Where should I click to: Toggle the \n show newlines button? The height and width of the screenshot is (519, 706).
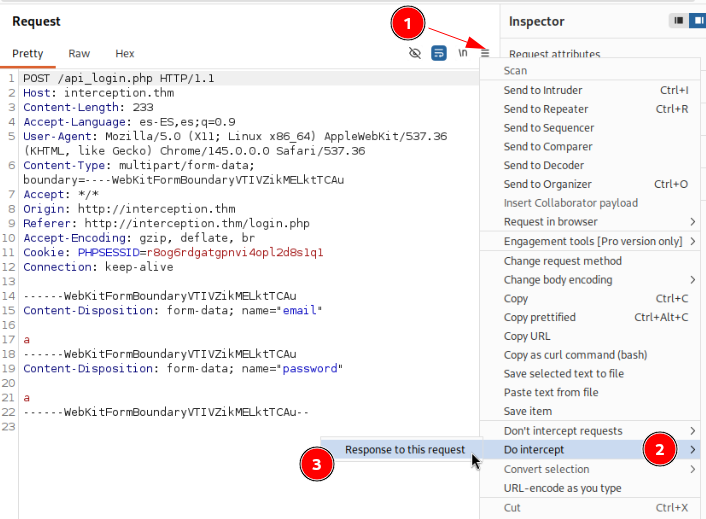click(x=462, y=53)
